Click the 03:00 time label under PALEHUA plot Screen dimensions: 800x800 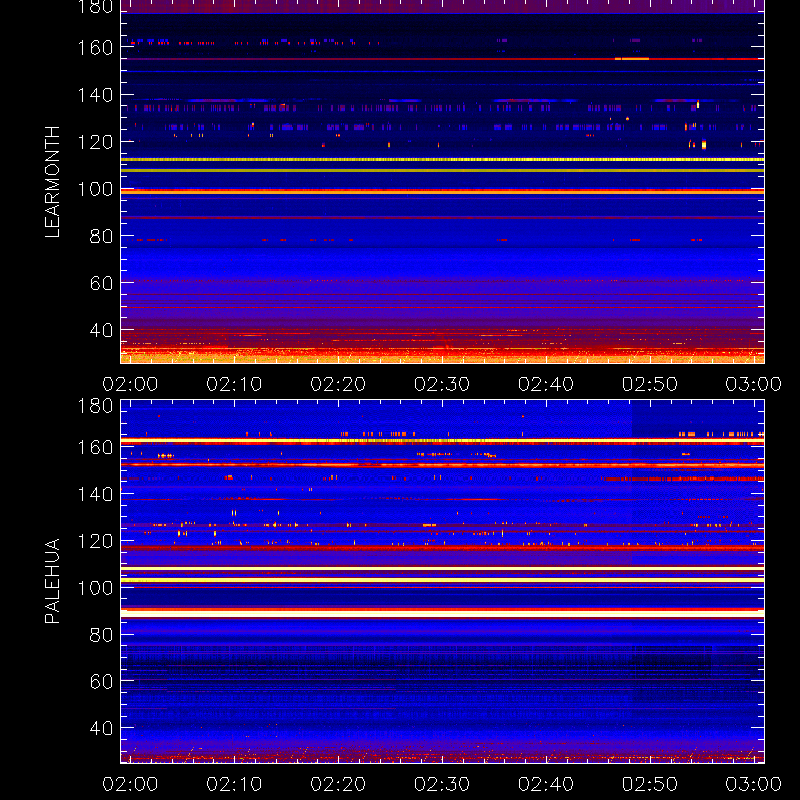click(x=754, y=784)
